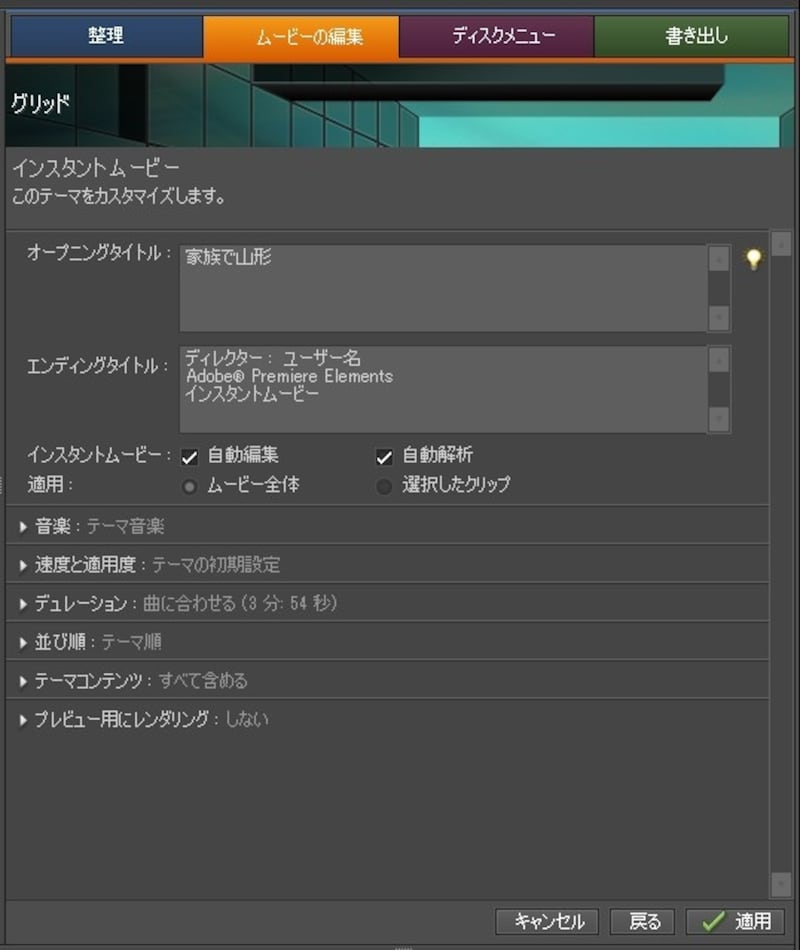Screen dimensions: 800x950
Task: Click the up scroll arrow beside the ending title box
Action: click(718, 358)
